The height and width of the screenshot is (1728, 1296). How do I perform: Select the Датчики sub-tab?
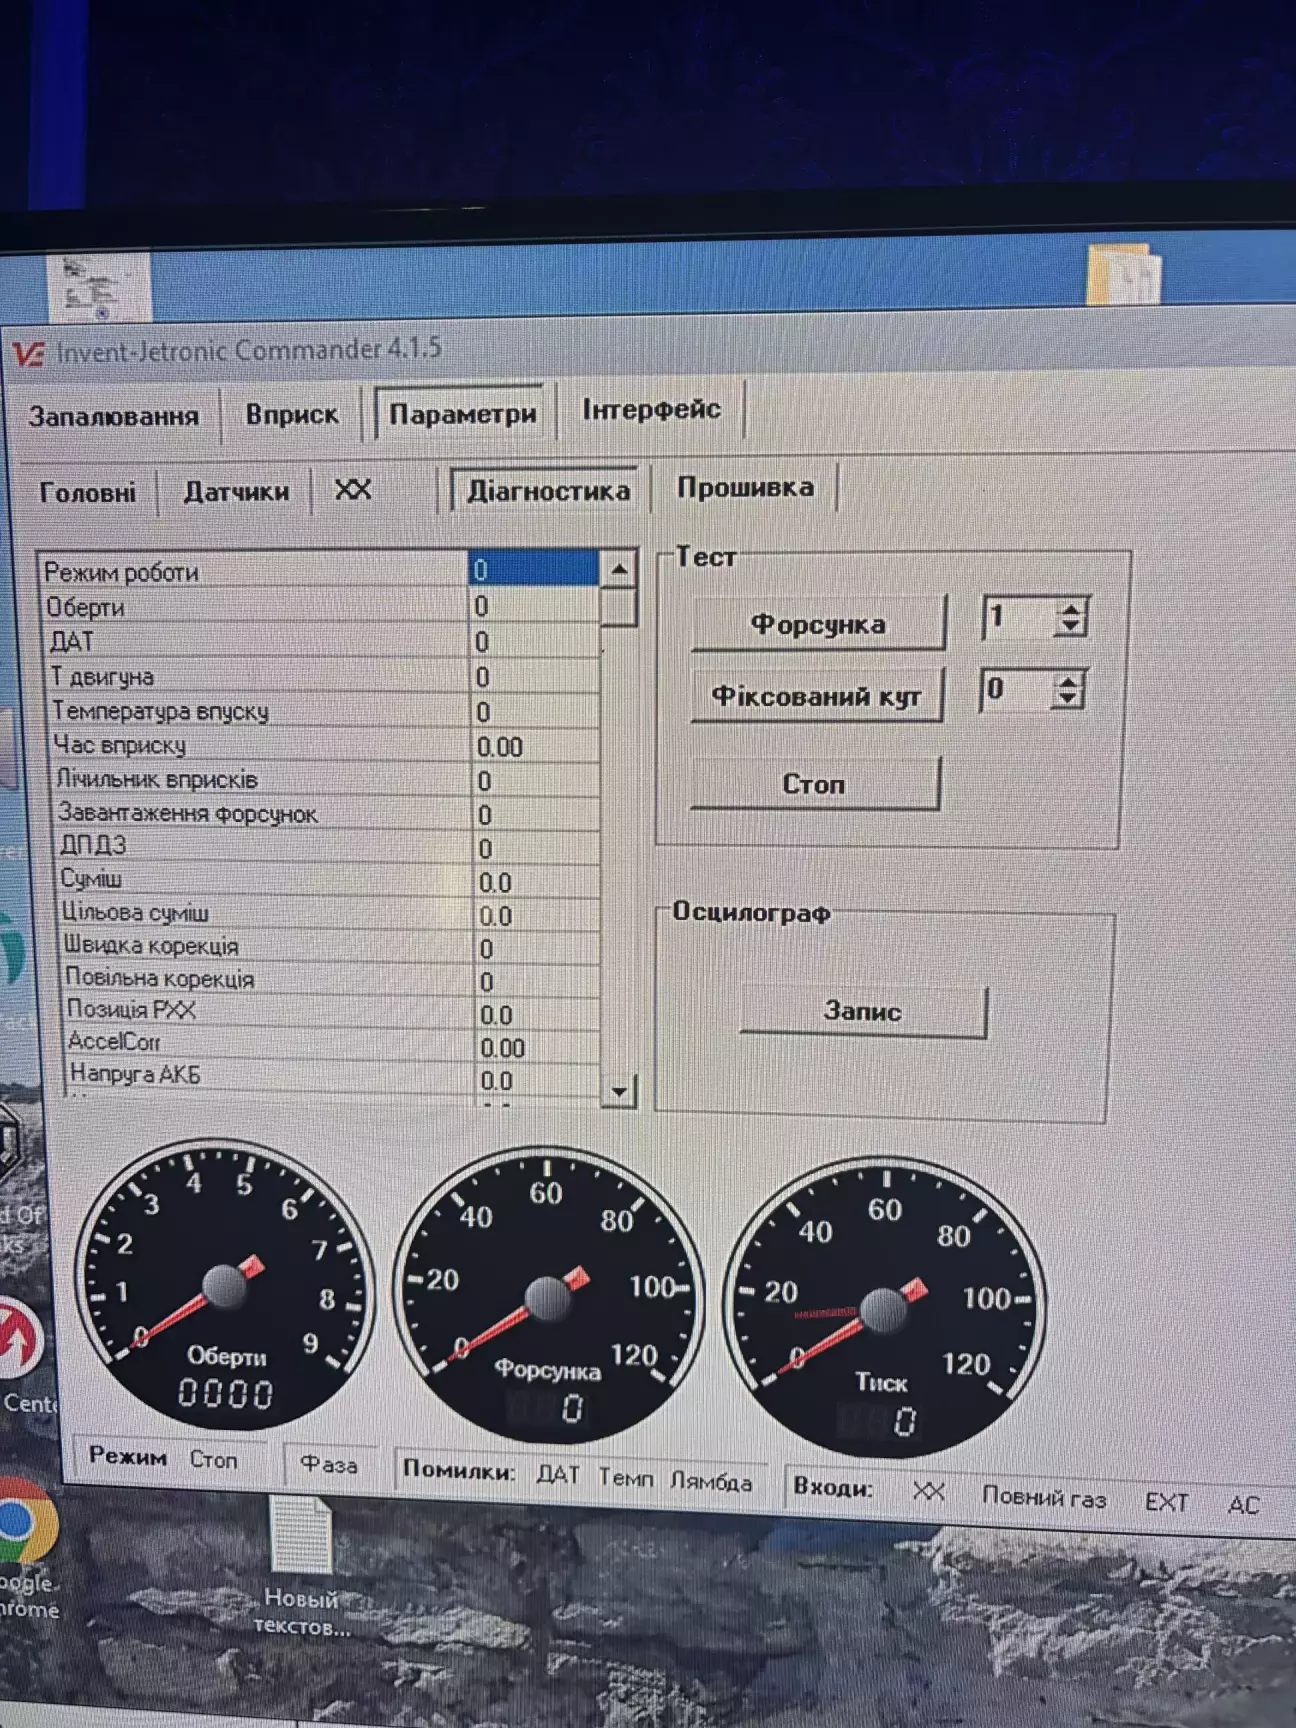coord(236,492)
